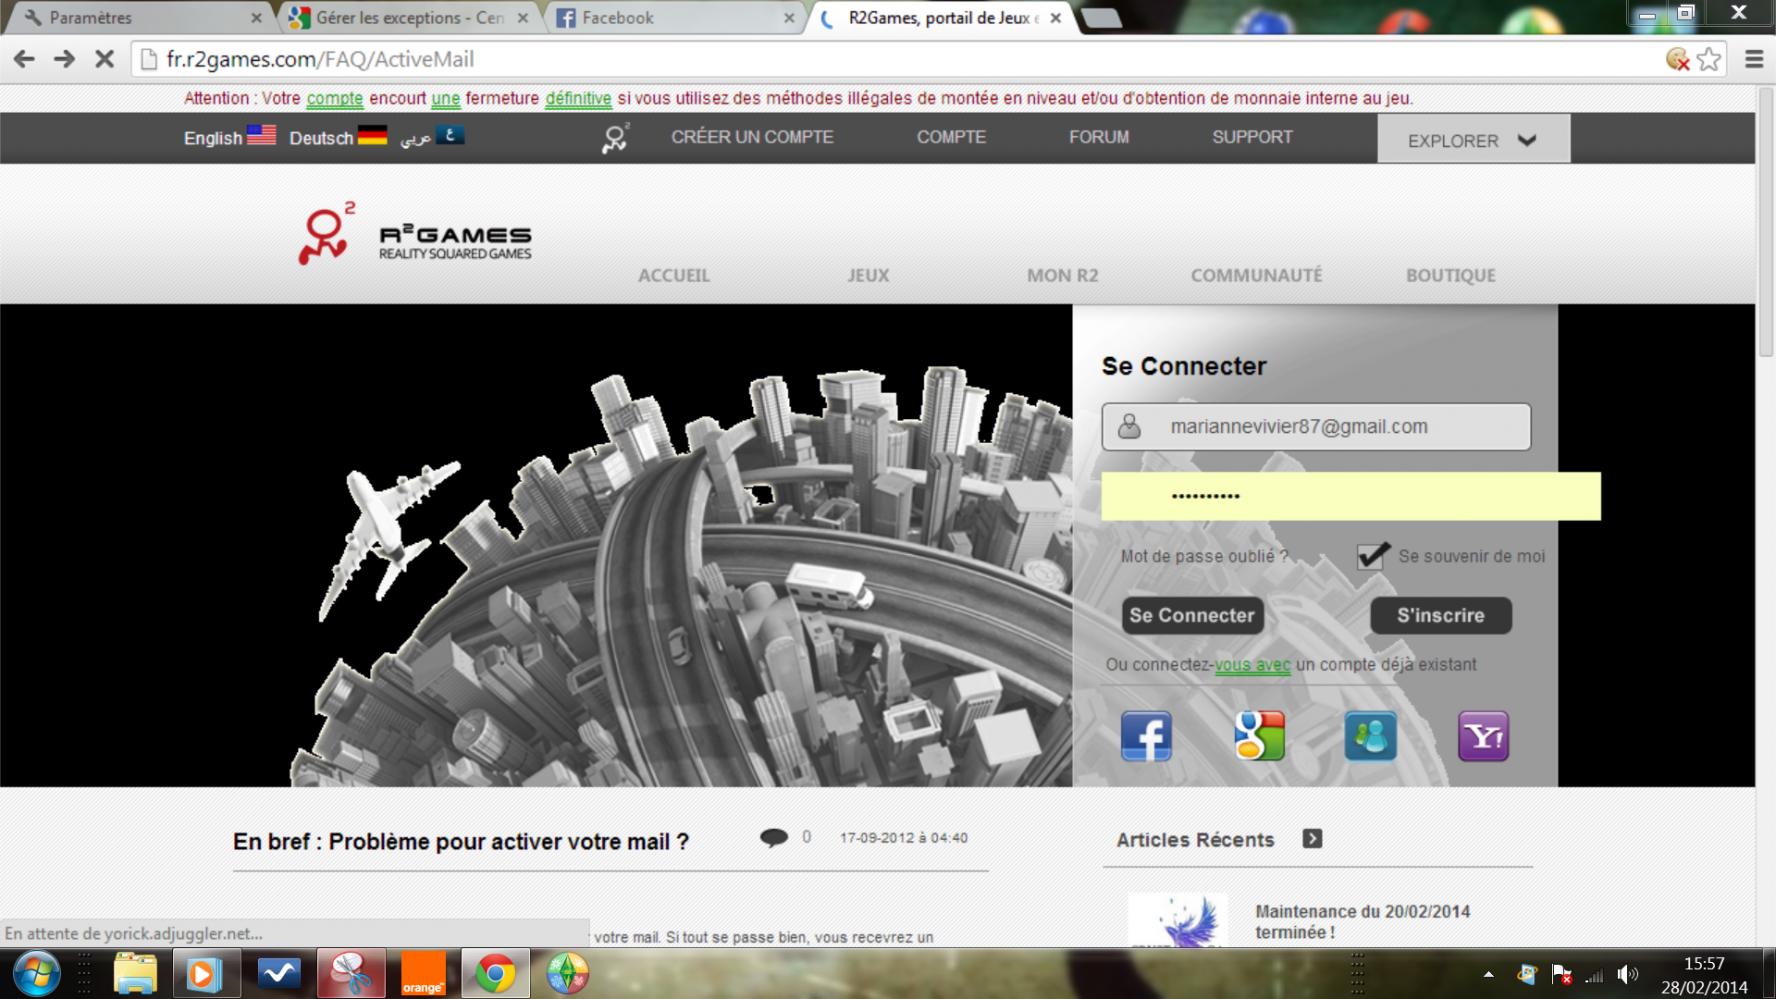Screen dimensions: 1776x999
Task: Click the S'inscrire button
Action: 1440,615
